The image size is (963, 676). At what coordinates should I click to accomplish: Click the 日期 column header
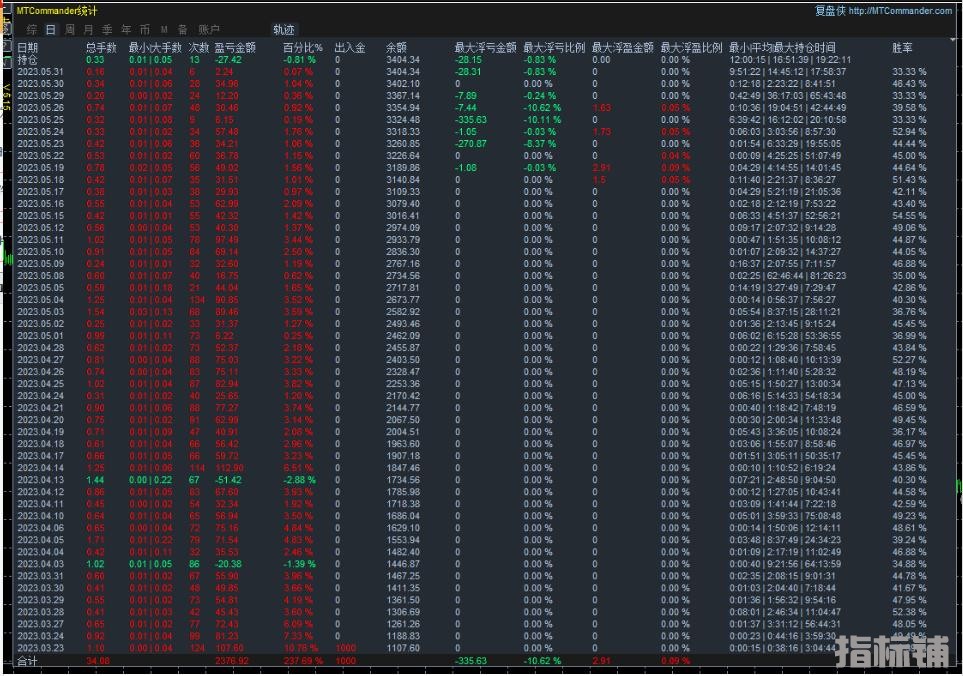click(28, 47)
